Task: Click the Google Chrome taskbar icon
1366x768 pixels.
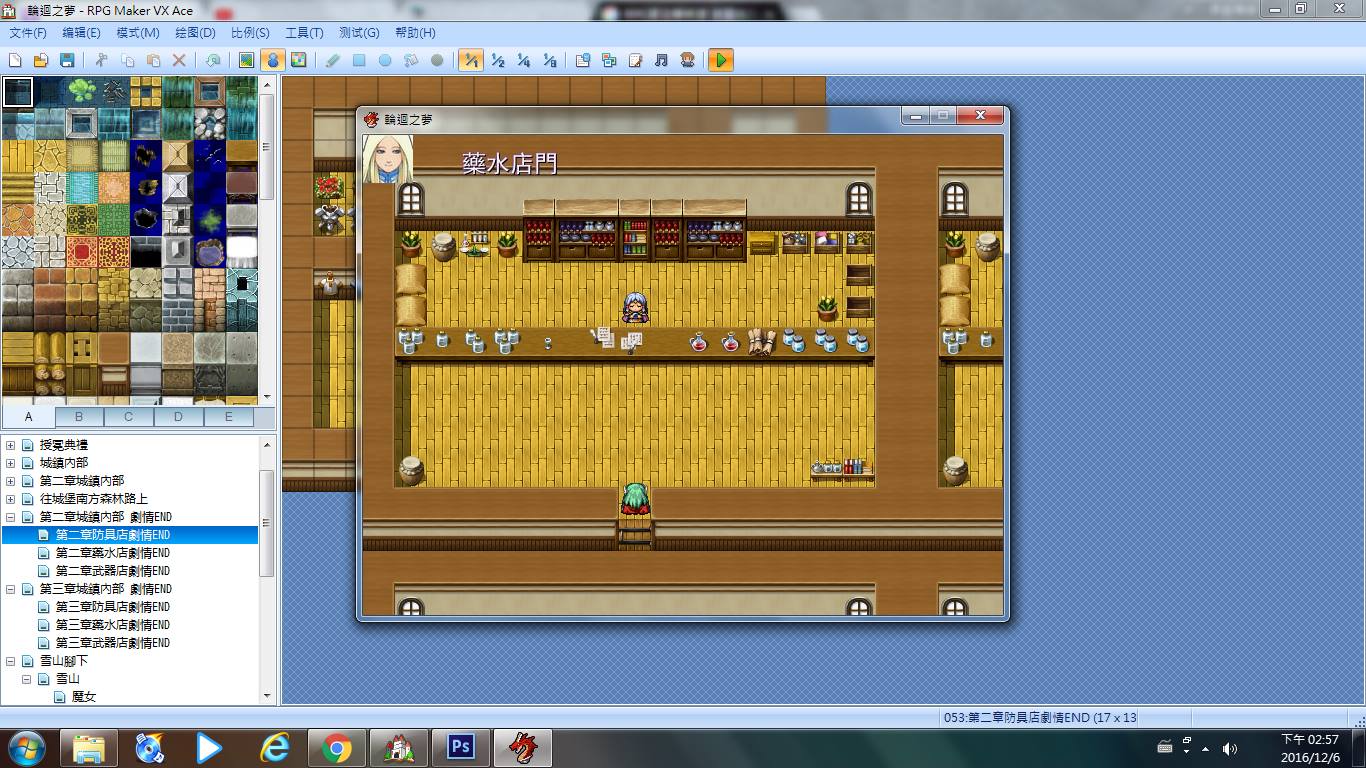Action: click(x=336, y=747)
